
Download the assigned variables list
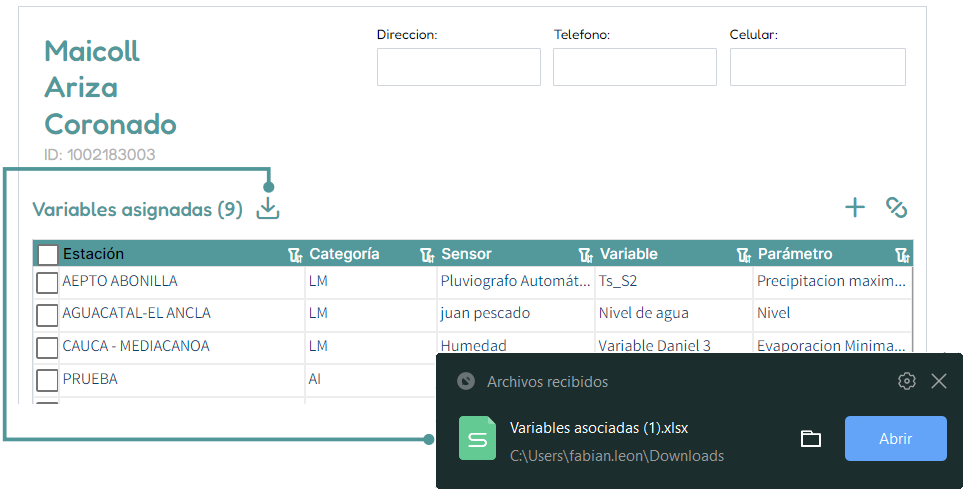[x=268, y=208]
